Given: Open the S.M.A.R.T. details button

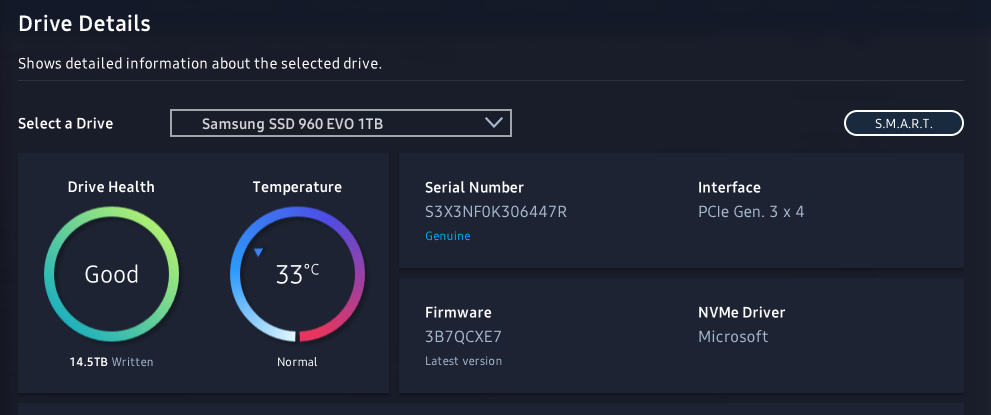Looking at the screenshot, I should [x=904, y=123].
